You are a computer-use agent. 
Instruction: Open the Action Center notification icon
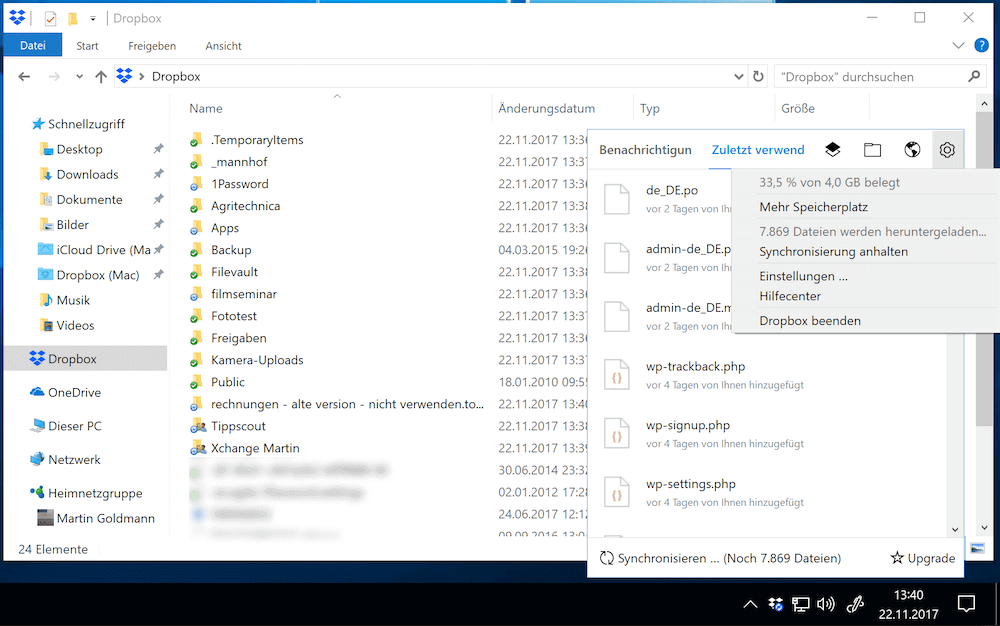coord(966,604)
